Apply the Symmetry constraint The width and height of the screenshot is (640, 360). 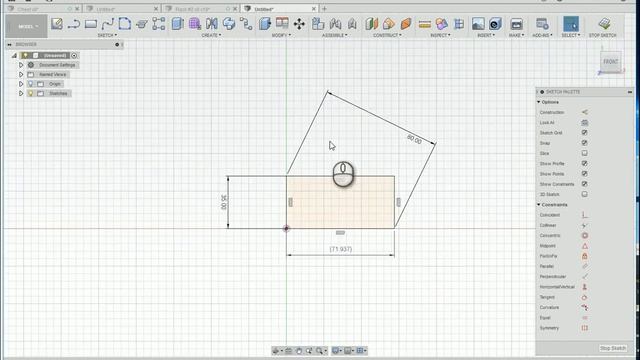click(584, 328)
